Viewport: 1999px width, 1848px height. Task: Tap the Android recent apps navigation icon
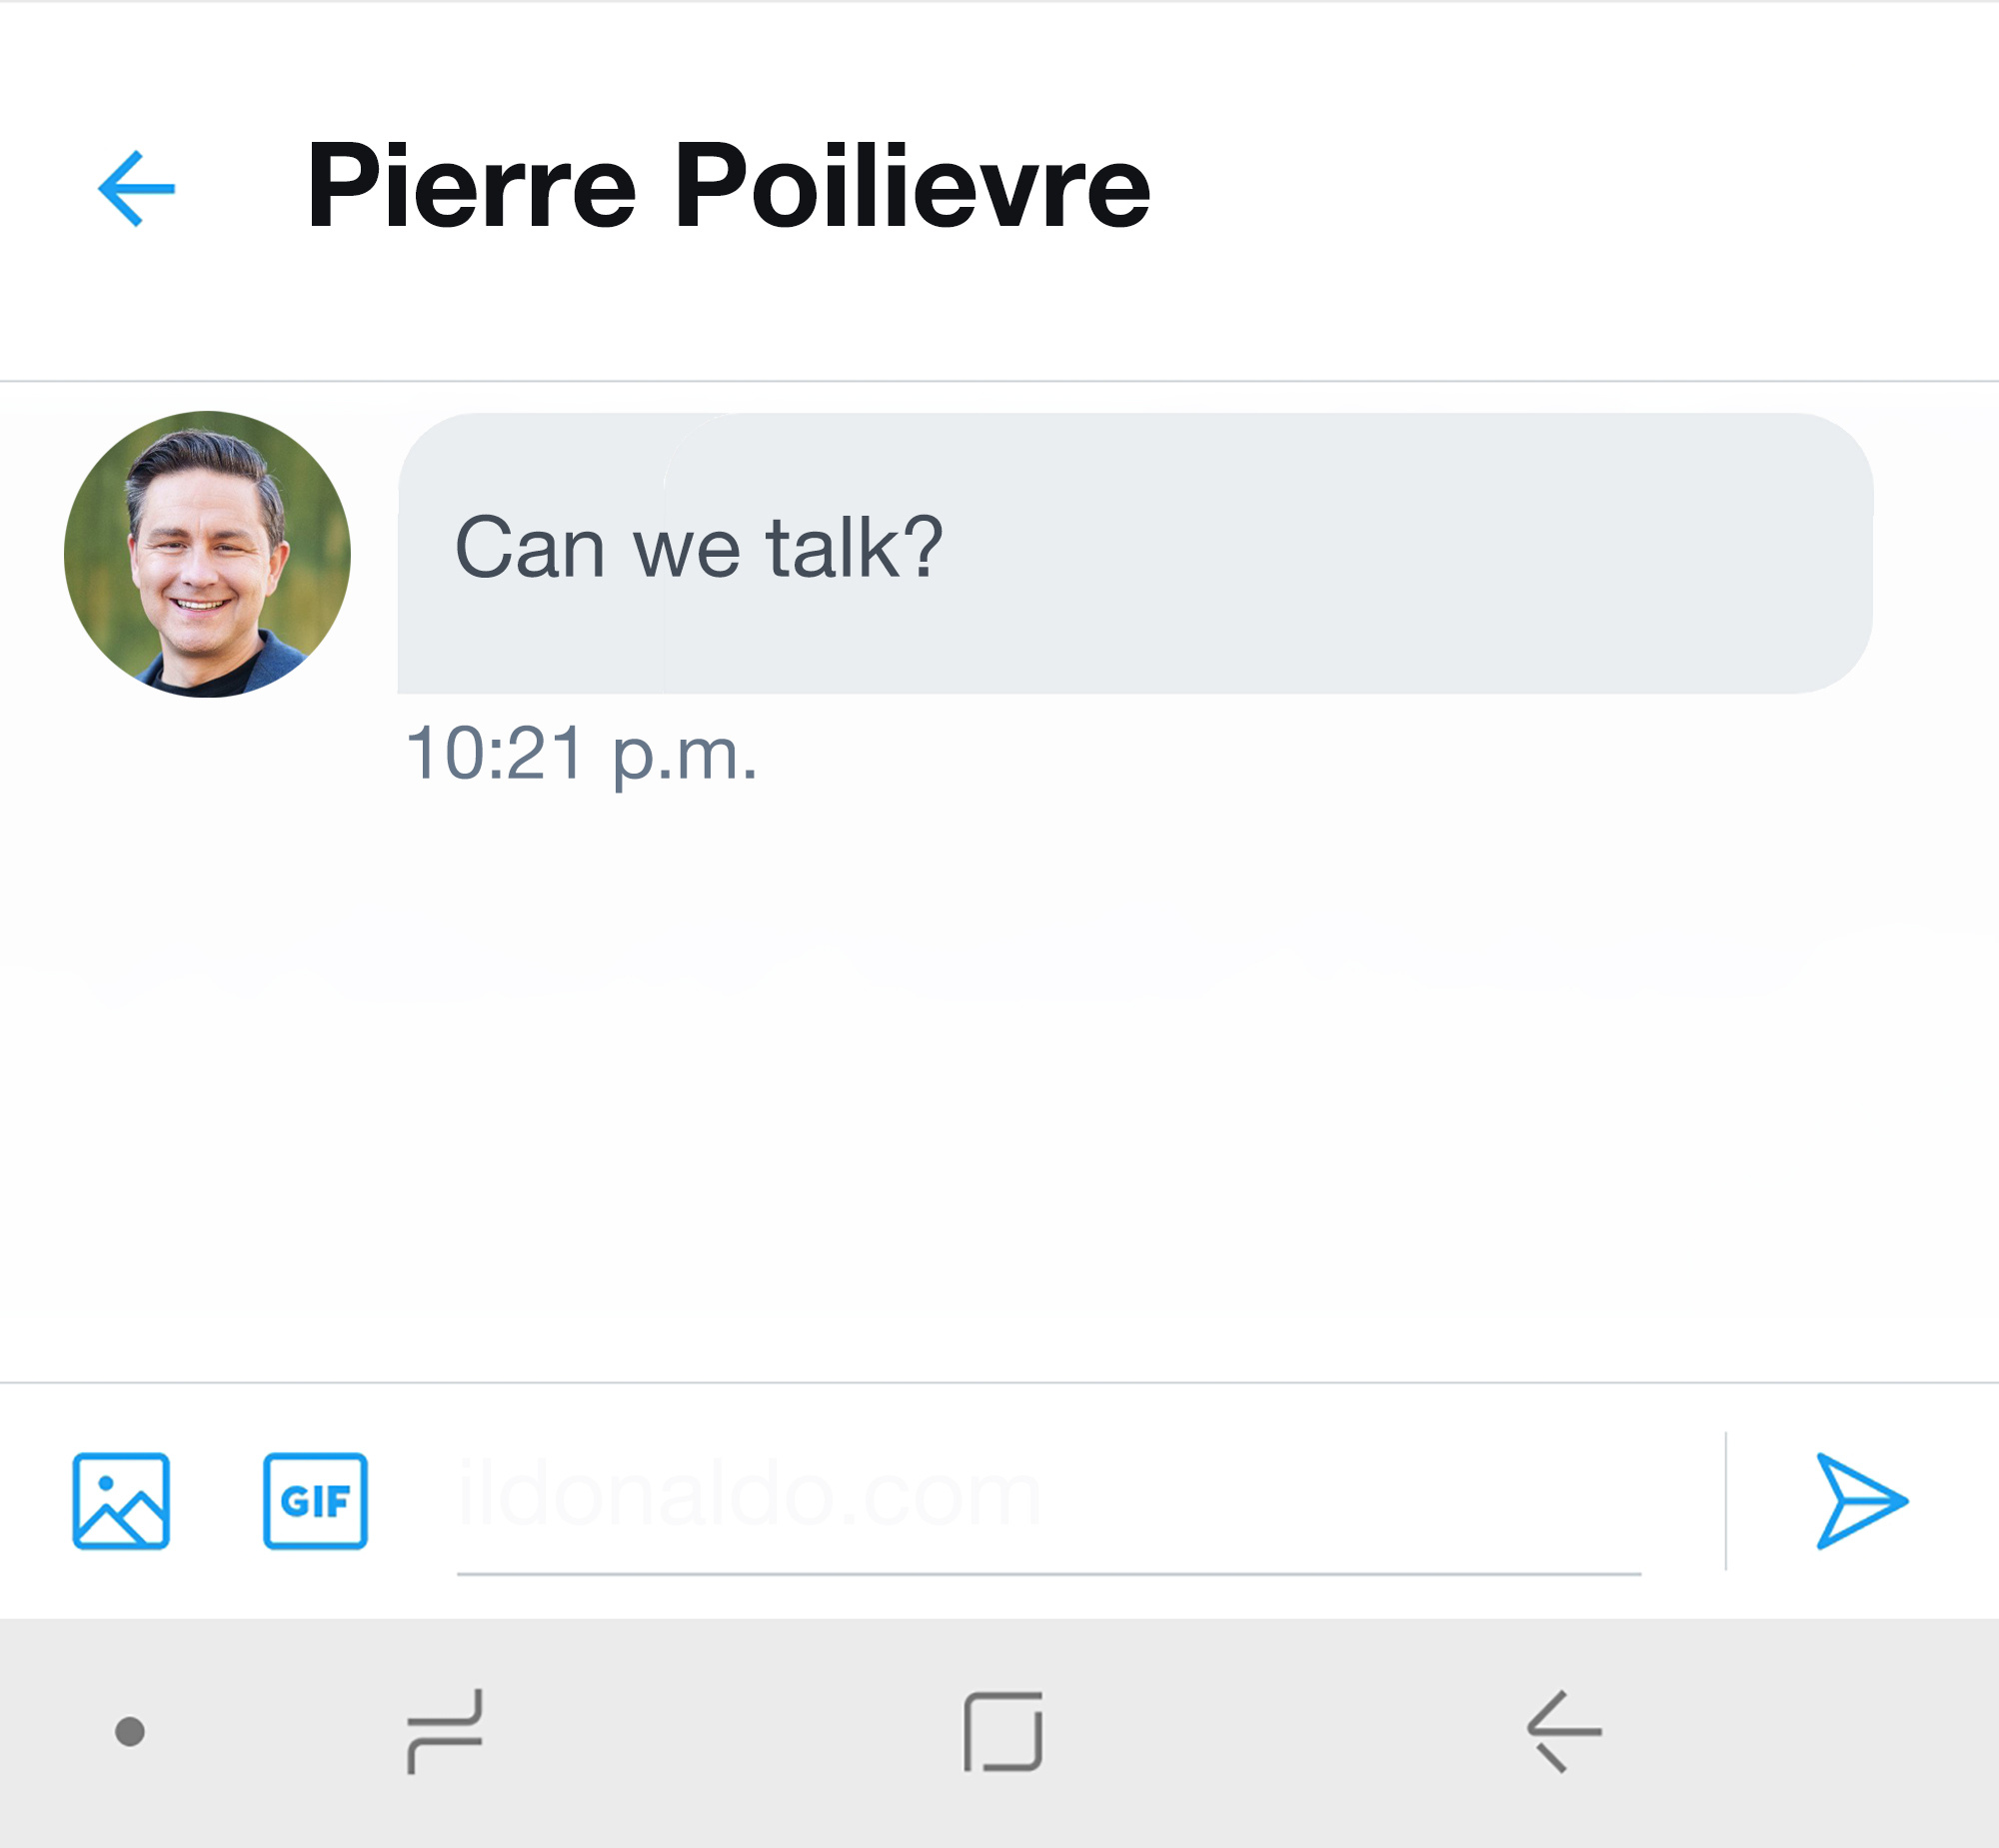tap(445, 1731)
